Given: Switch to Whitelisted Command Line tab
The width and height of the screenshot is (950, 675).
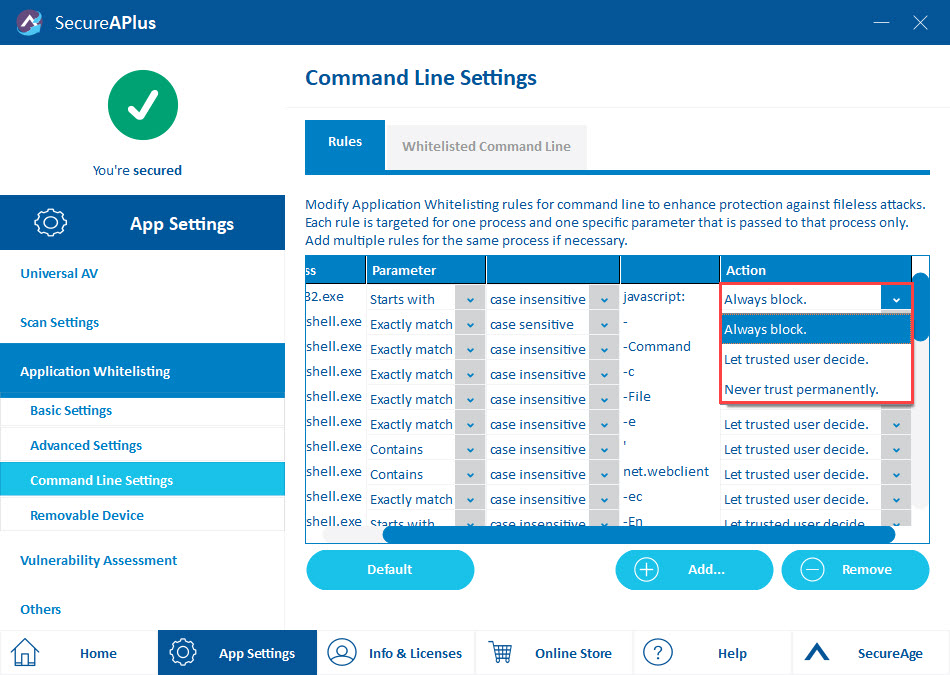Looking at the screenshot, I should tap(486, 146).
